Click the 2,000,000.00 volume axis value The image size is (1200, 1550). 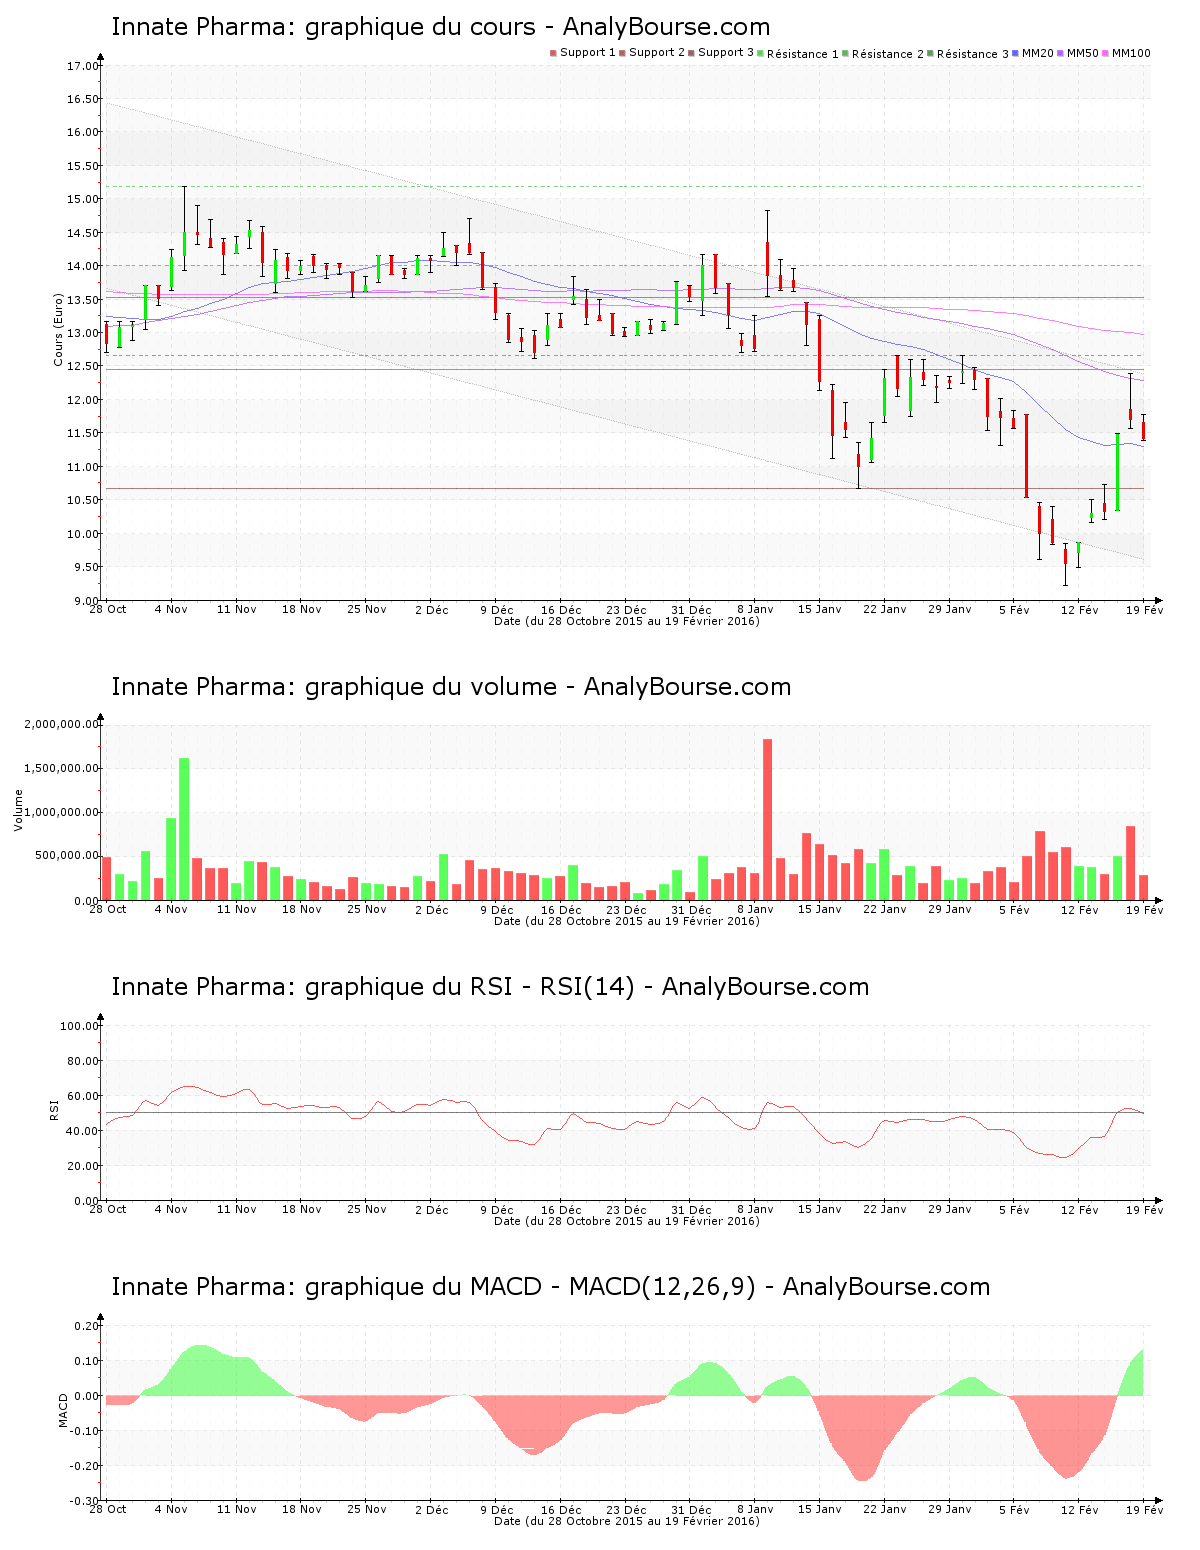pos(62,724)
